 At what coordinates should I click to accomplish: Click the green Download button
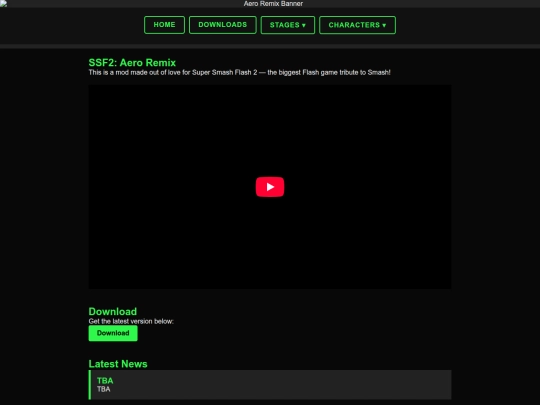113,333
